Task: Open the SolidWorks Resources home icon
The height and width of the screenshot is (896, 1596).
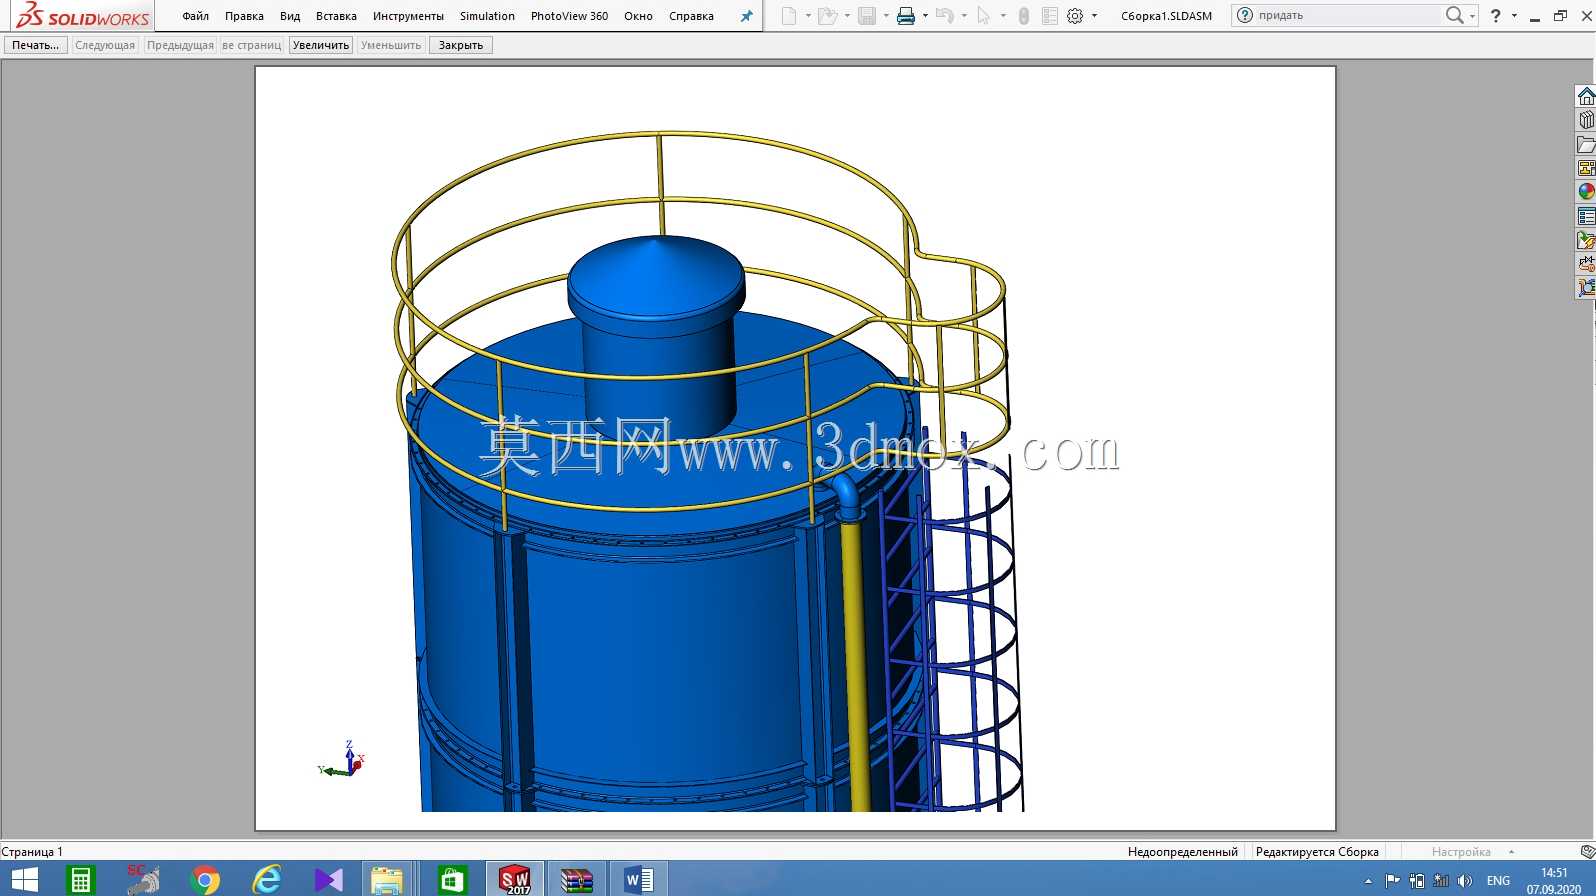Action: 1586,96
